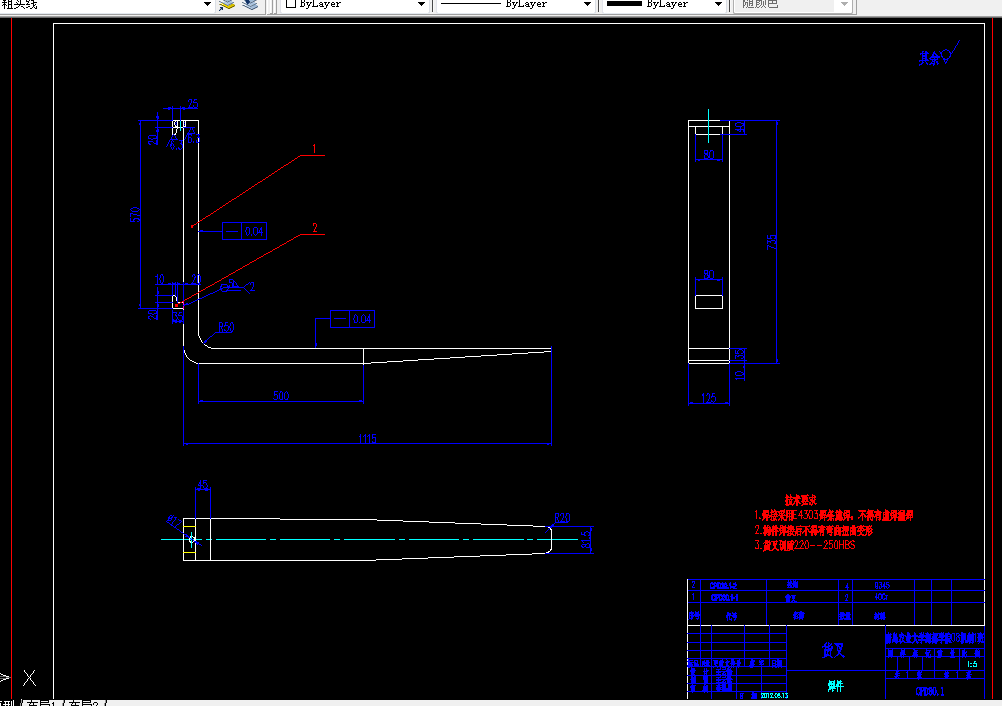Select the 45 dimension on bottom view
The image size is (1002, 706).
coord(203,485)
